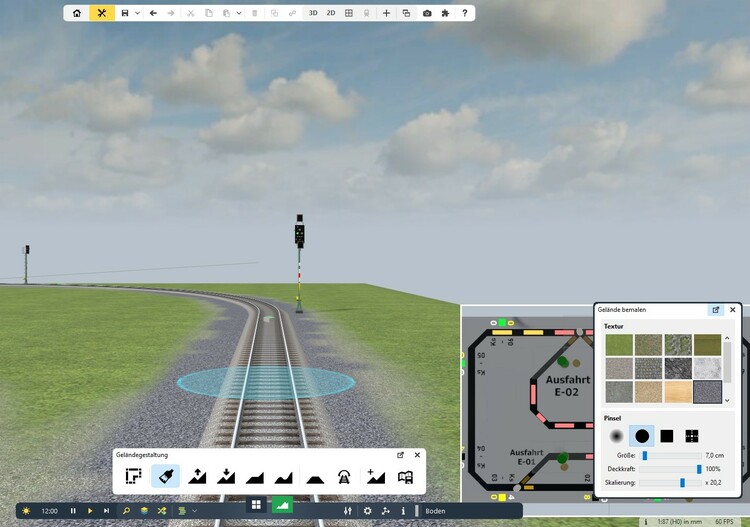Save the layout with the disk icon

(125, 13)
